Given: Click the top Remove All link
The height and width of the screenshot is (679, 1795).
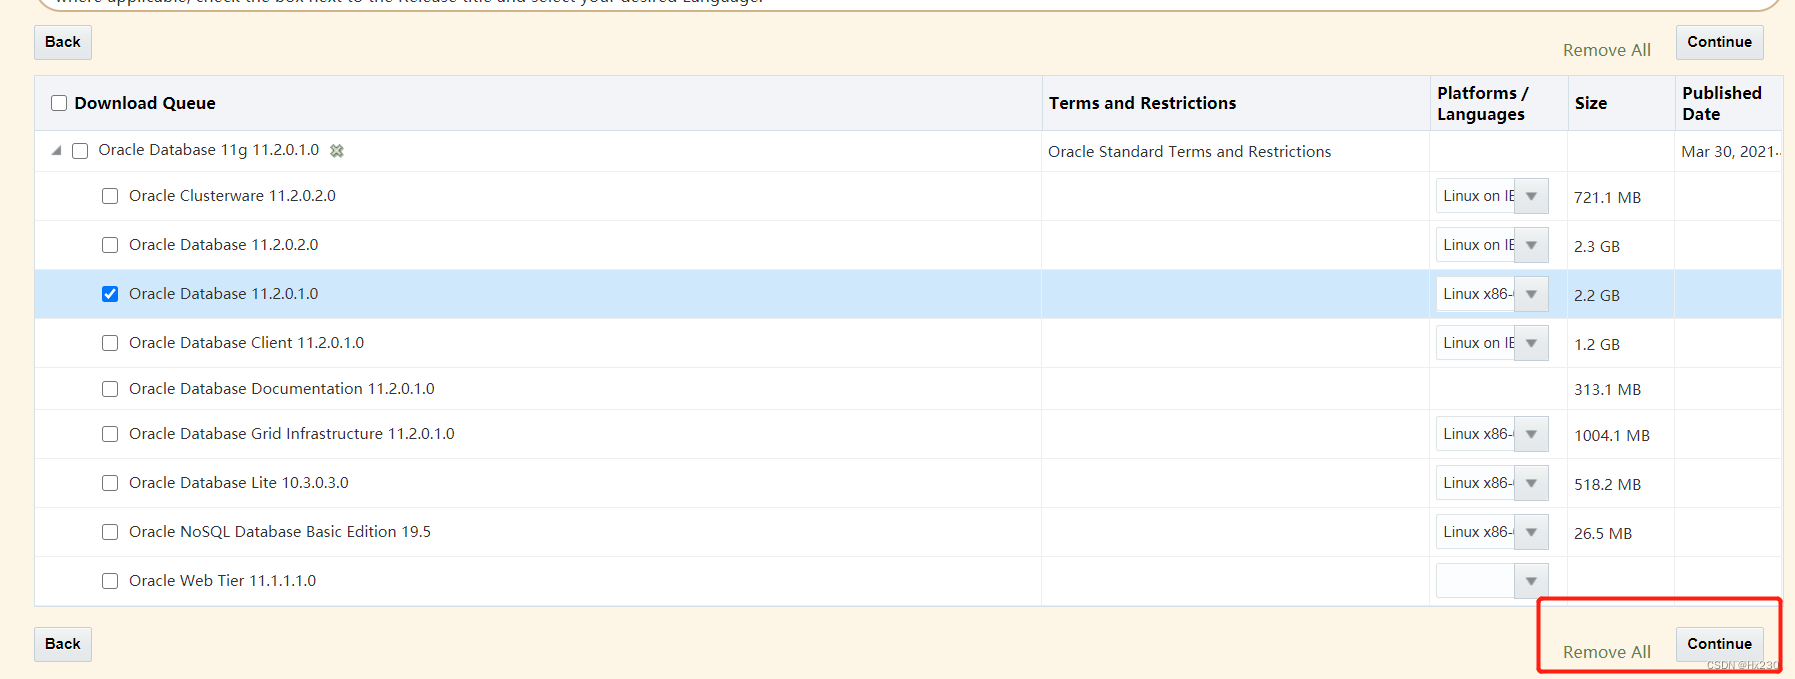Looking at the screenshot, I should pyautogui.click(x=1607, y=50).
